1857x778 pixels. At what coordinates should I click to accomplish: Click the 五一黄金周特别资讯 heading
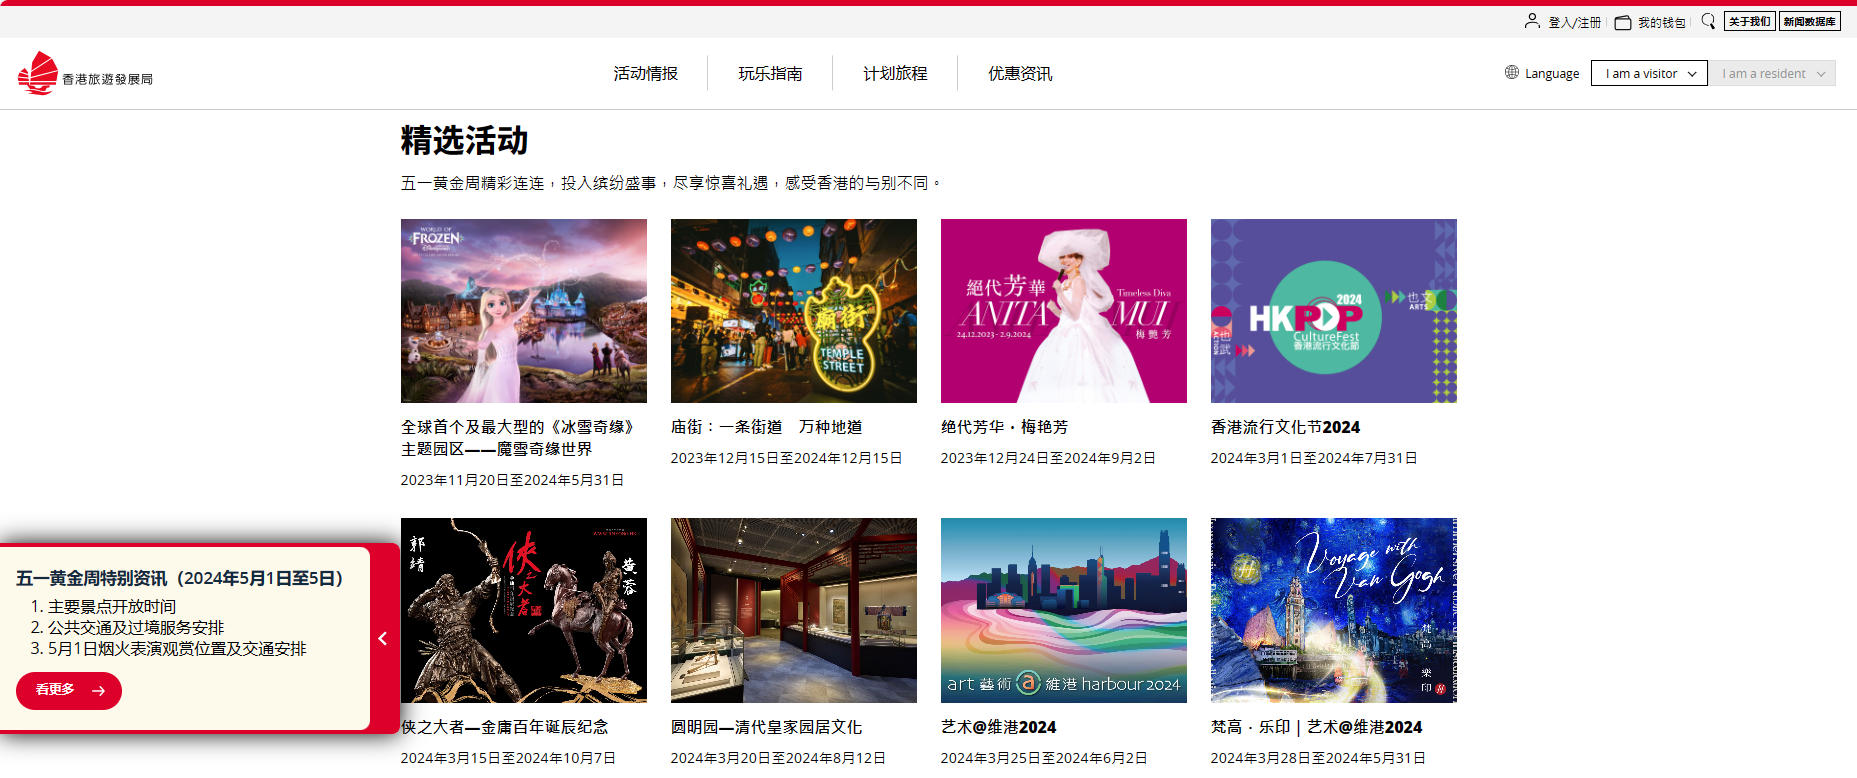180,578
